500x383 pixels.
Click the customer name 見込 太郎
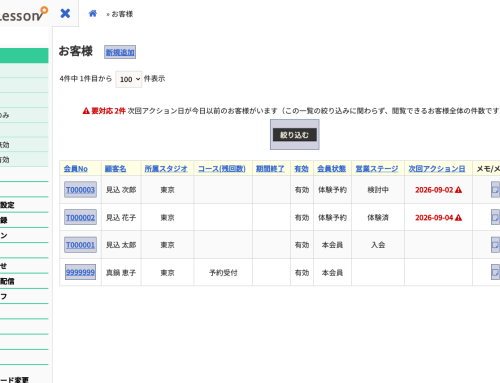[x=121, y=245]
